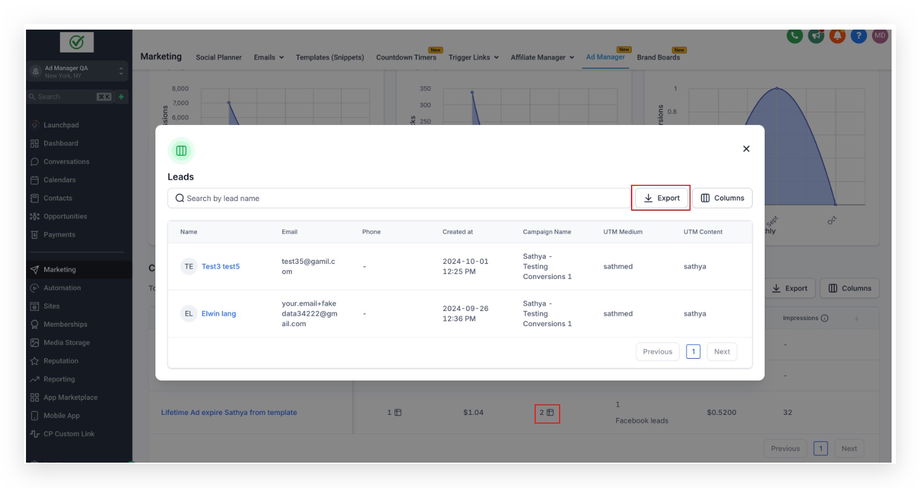Close the Leads dialog
920x488 pixels.
[746, 149]
